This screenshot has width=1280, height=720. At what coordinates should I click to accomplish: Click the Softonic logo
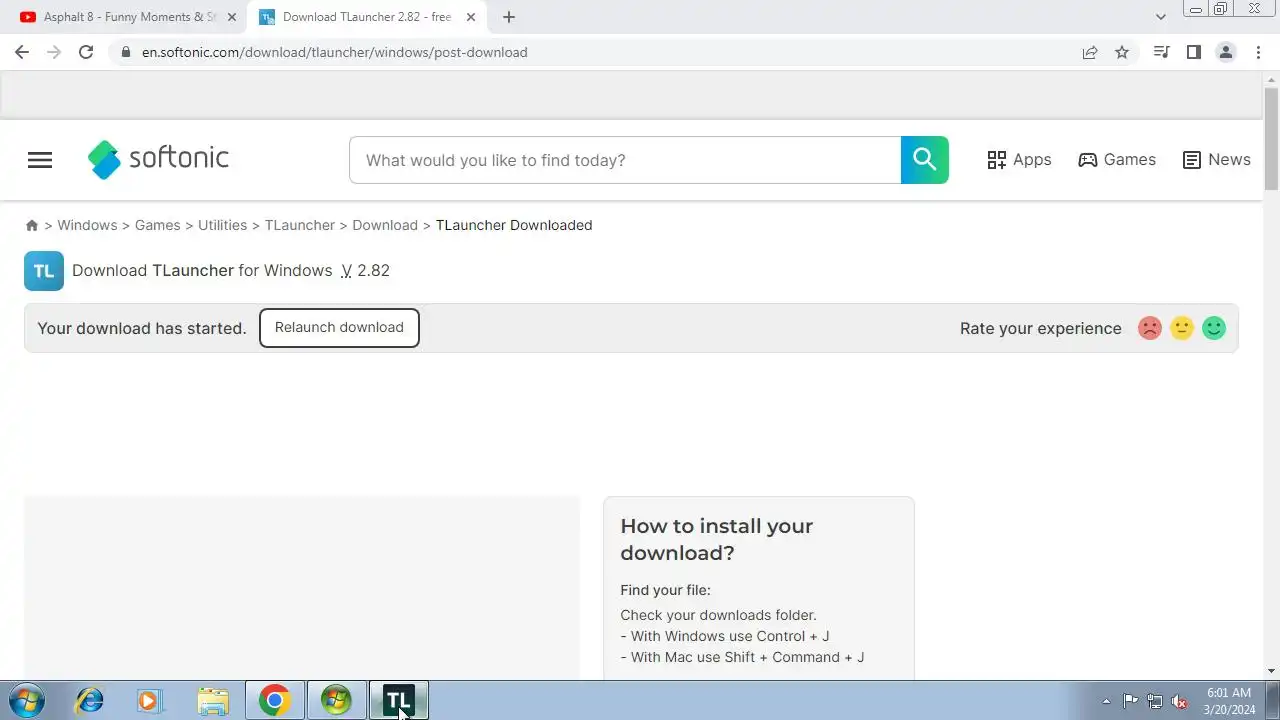(158, 159)
